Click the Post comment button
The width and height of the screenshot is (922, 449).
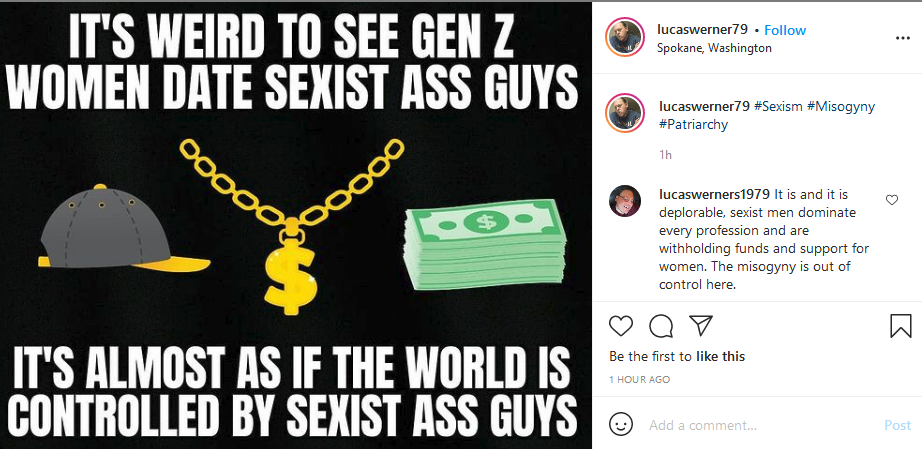pyautogui.click(x=897, y=425)
